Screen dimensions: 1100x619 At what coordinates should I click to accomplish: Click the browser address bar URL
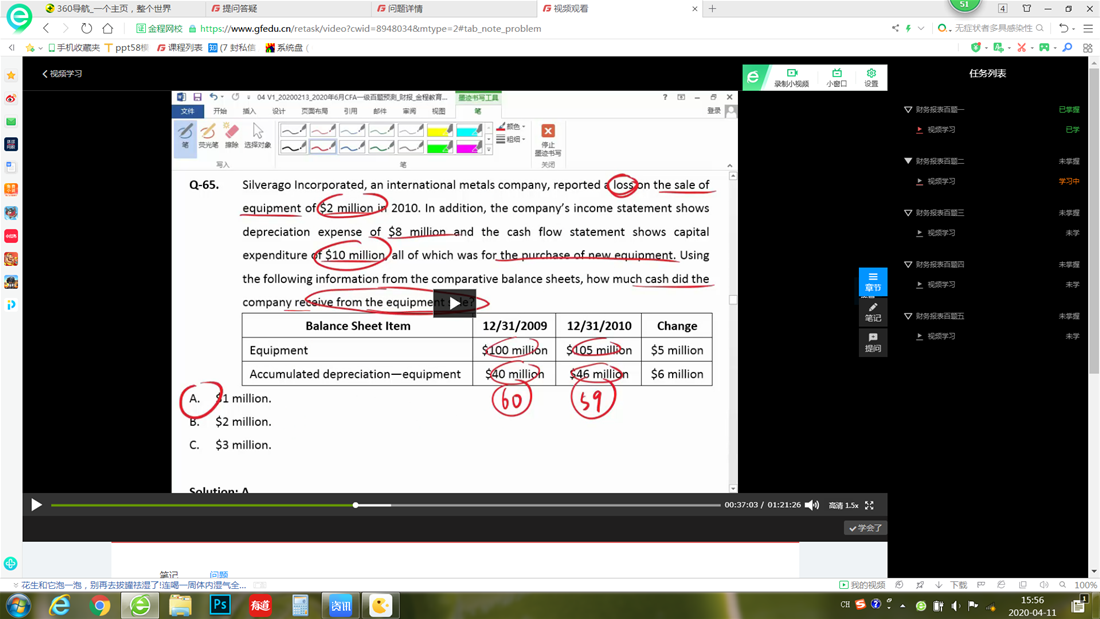click(x=370, y=29)
